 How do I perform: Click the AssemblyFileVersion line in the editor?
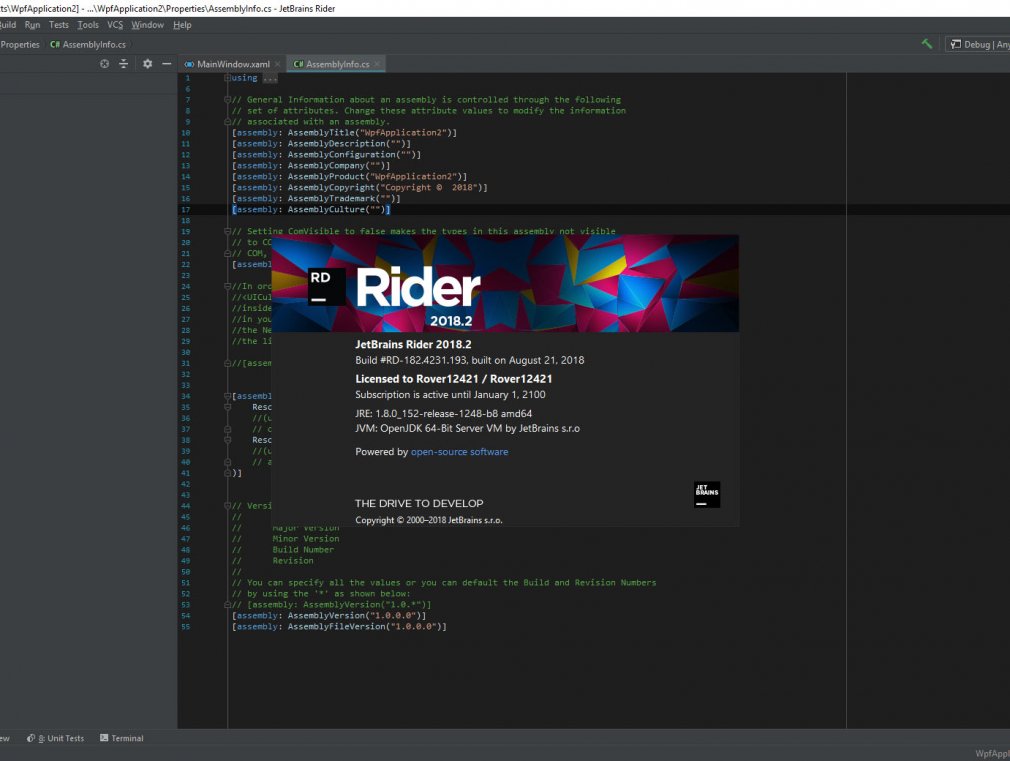coord(339,626)
